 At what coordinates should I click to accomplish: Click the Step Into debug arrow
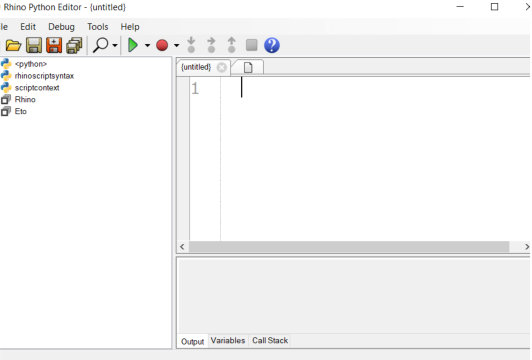pos(191,45)
